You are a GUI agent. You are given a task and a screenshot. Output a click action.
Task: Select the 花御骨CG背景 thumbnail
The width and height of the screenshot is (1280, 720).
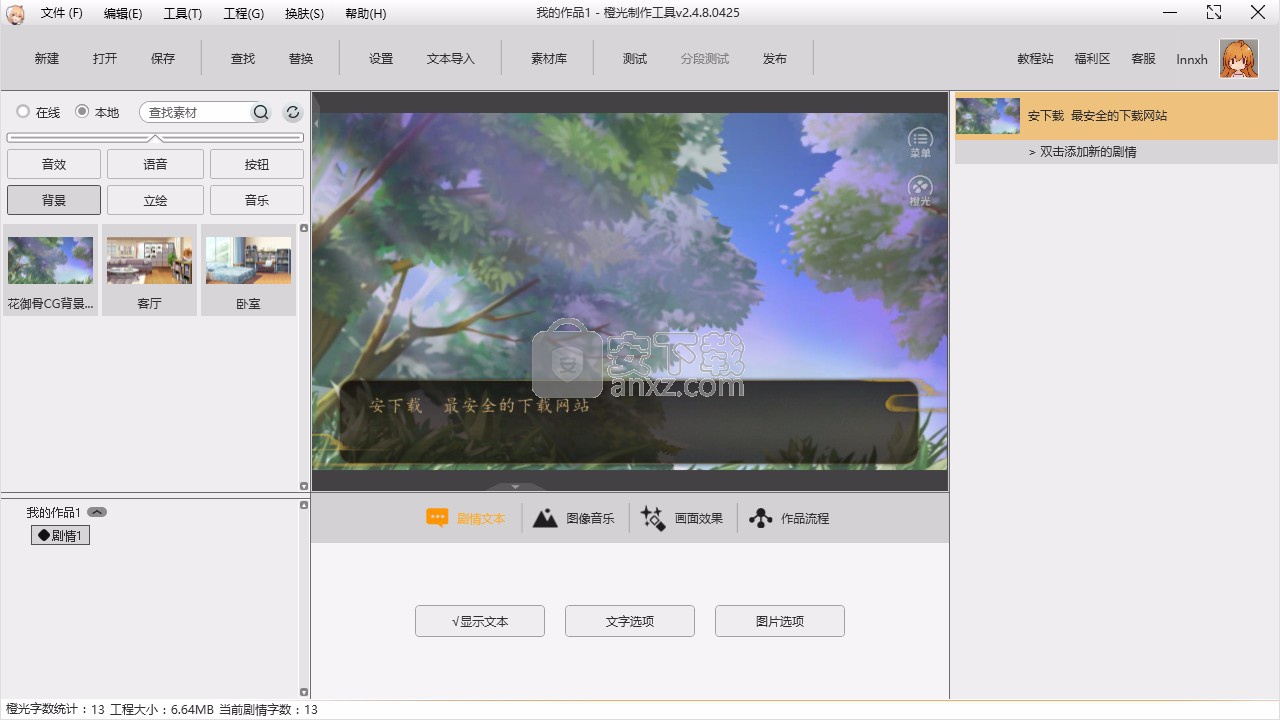(x=51, y=271)
